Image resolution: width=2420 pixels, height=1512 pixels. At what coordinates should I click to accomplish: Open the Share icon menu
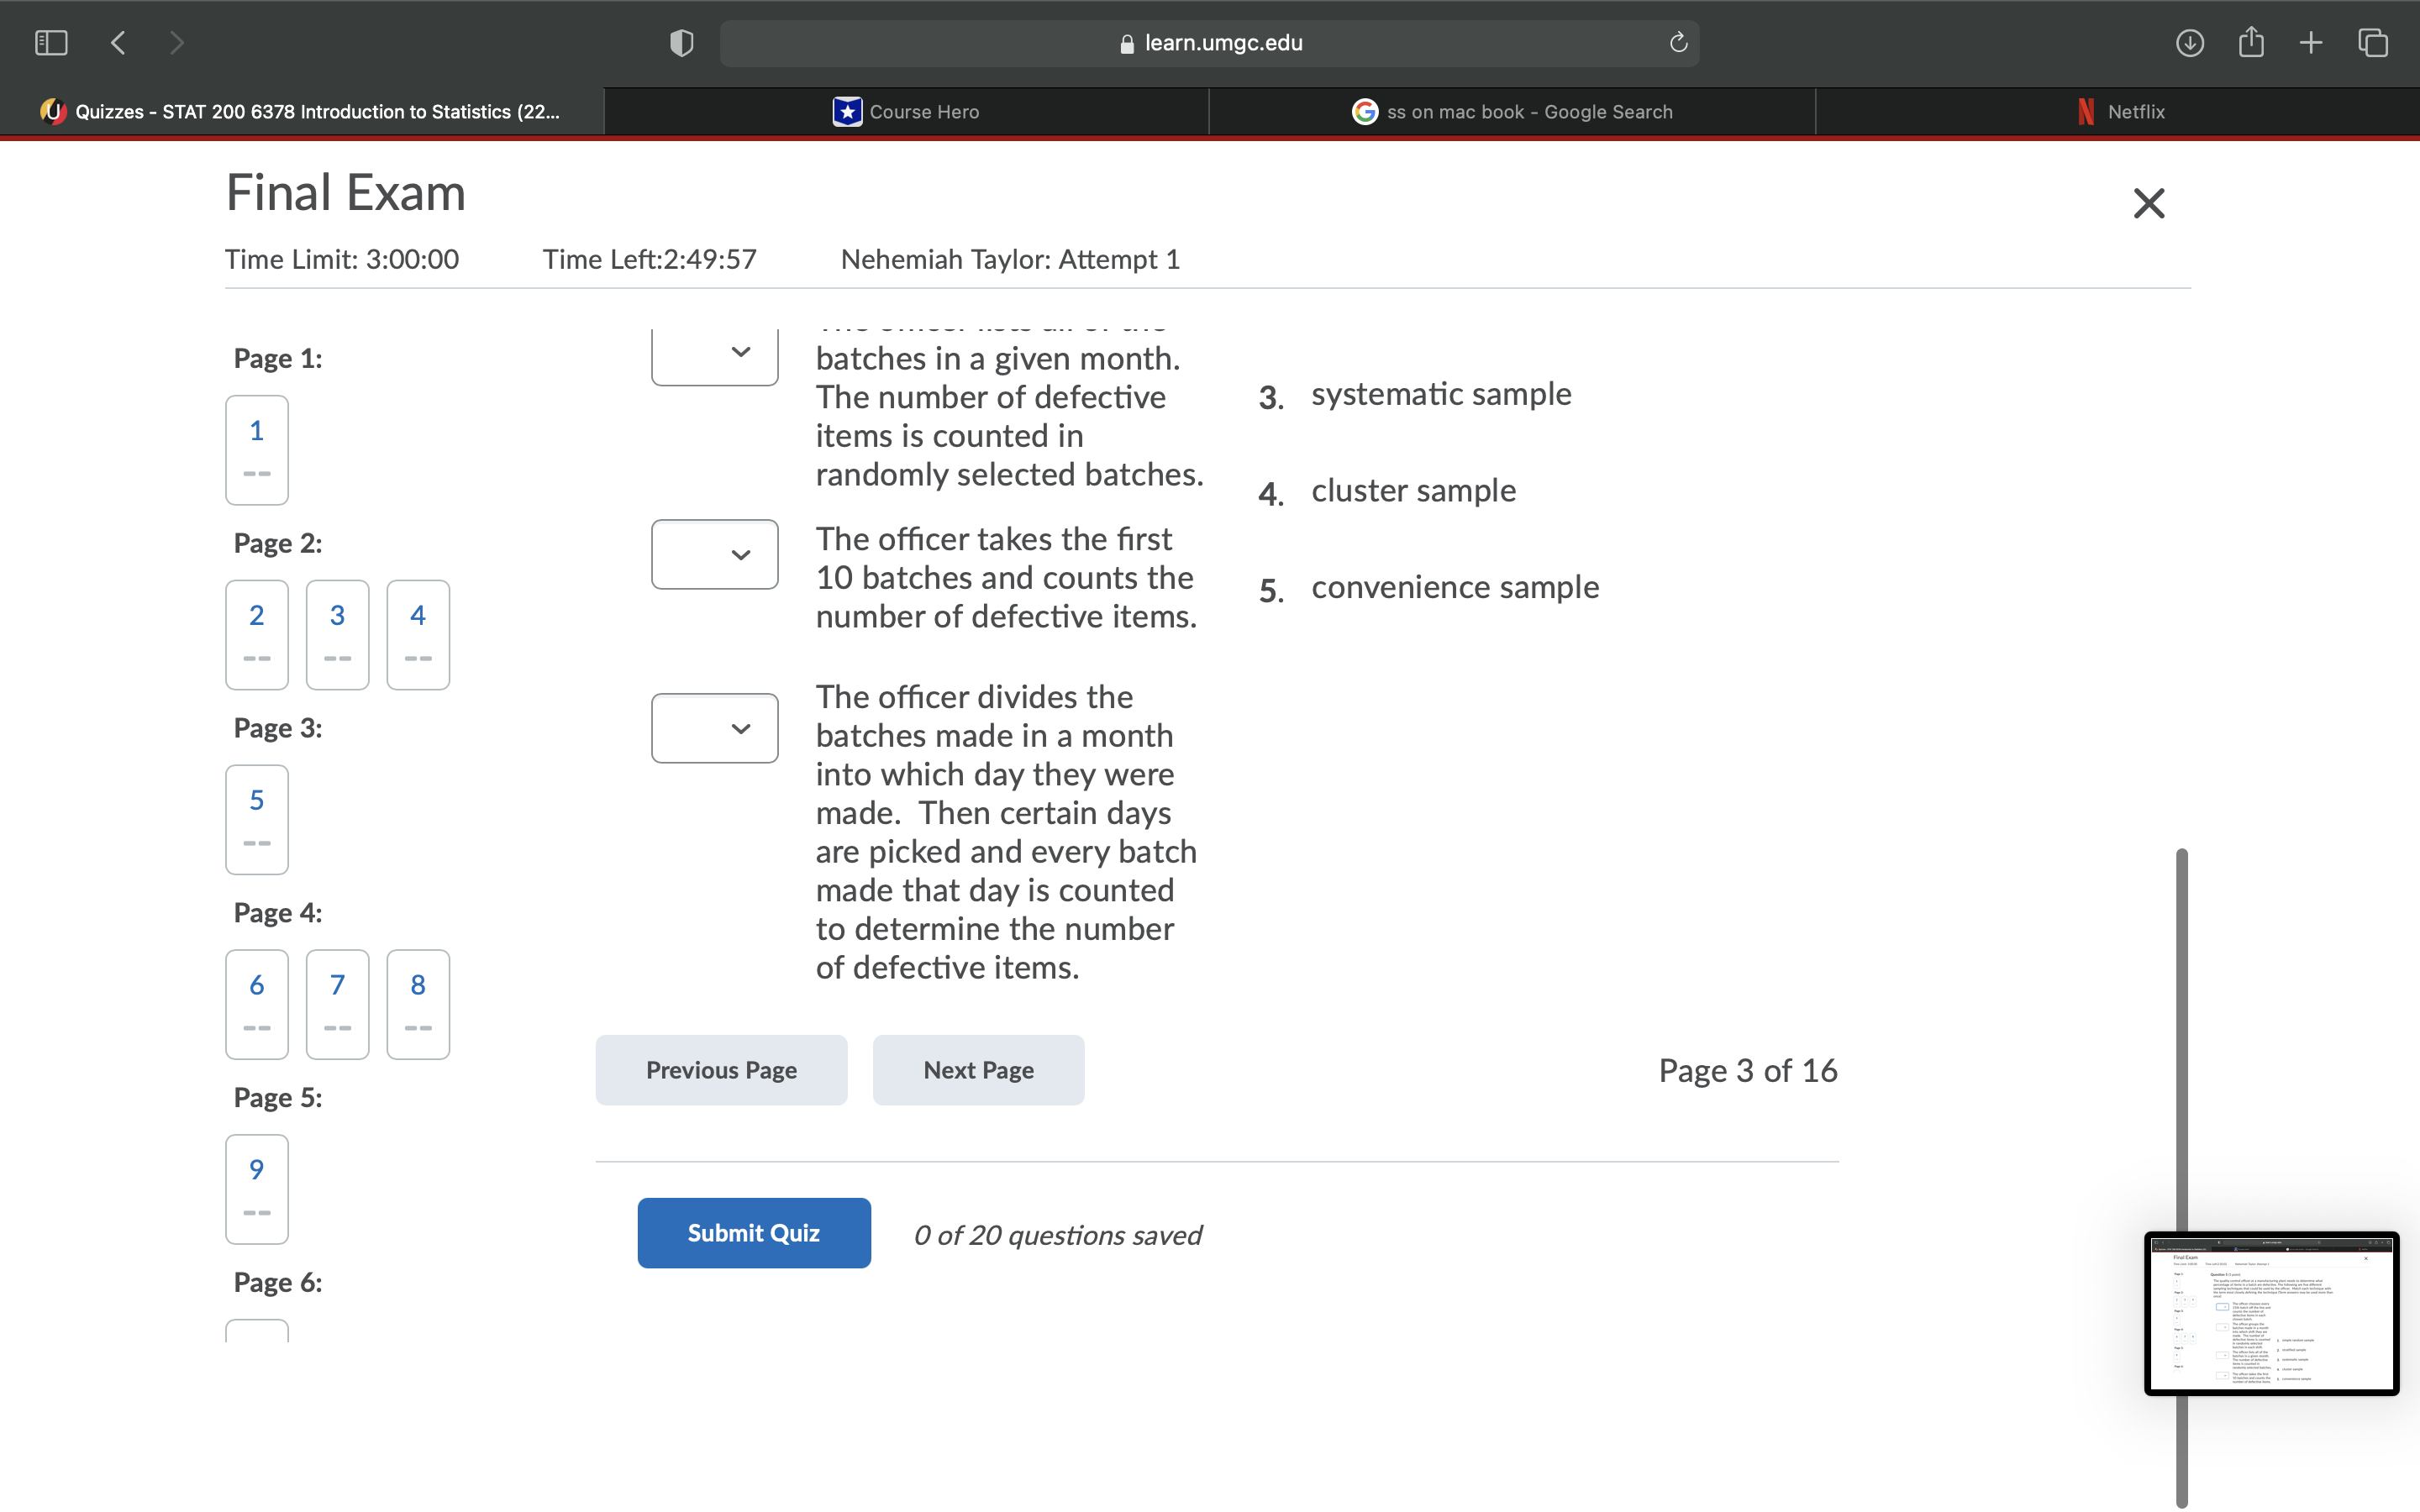point(2251,43)
